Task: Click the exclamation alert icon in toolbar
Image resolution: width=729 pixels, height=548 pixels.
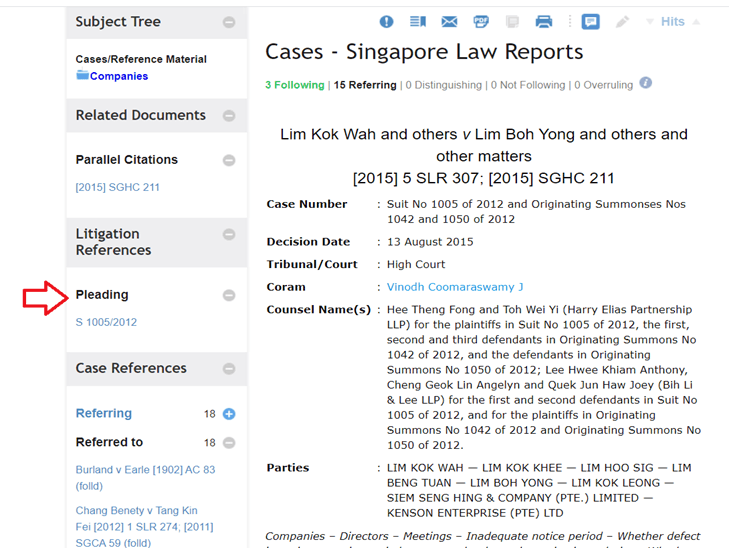Action: coord(386,21)
